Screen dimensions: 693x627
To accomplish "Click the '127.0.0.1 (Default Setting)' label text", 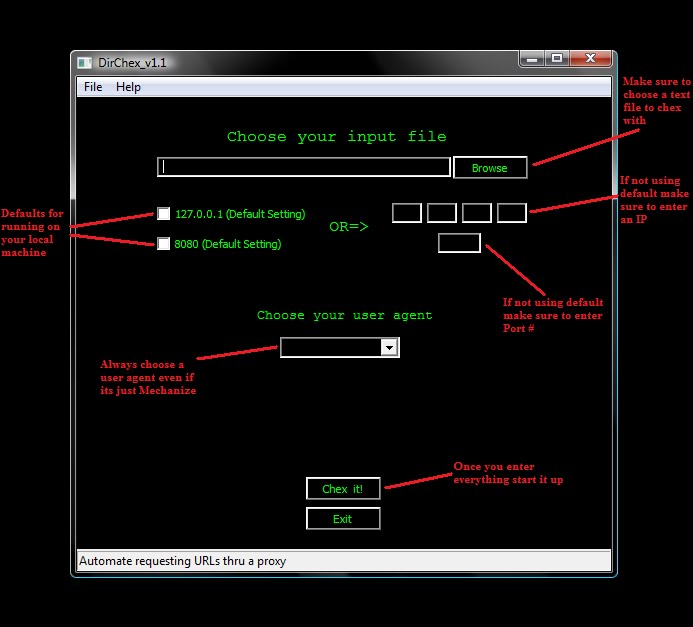I will pyautogui.click(x=240, y=214).
